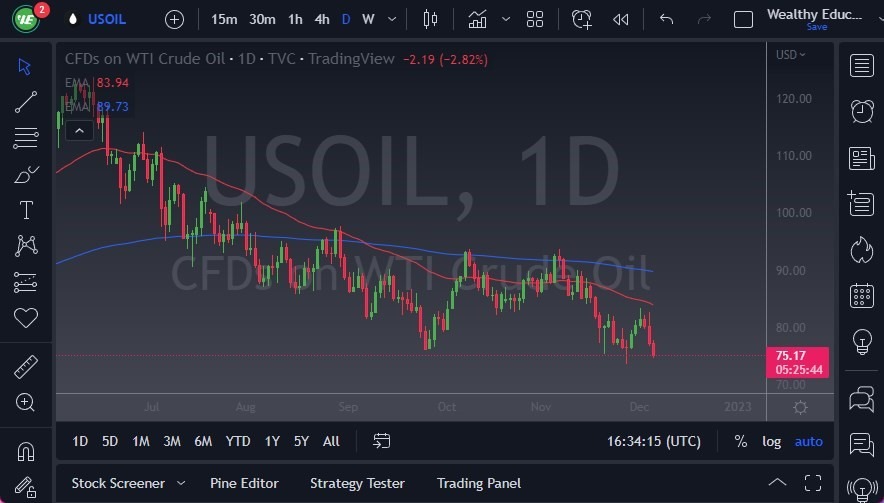Select the ruler measure tool
Viewport: 884px width, 503px height.
(x=26, y=367)
